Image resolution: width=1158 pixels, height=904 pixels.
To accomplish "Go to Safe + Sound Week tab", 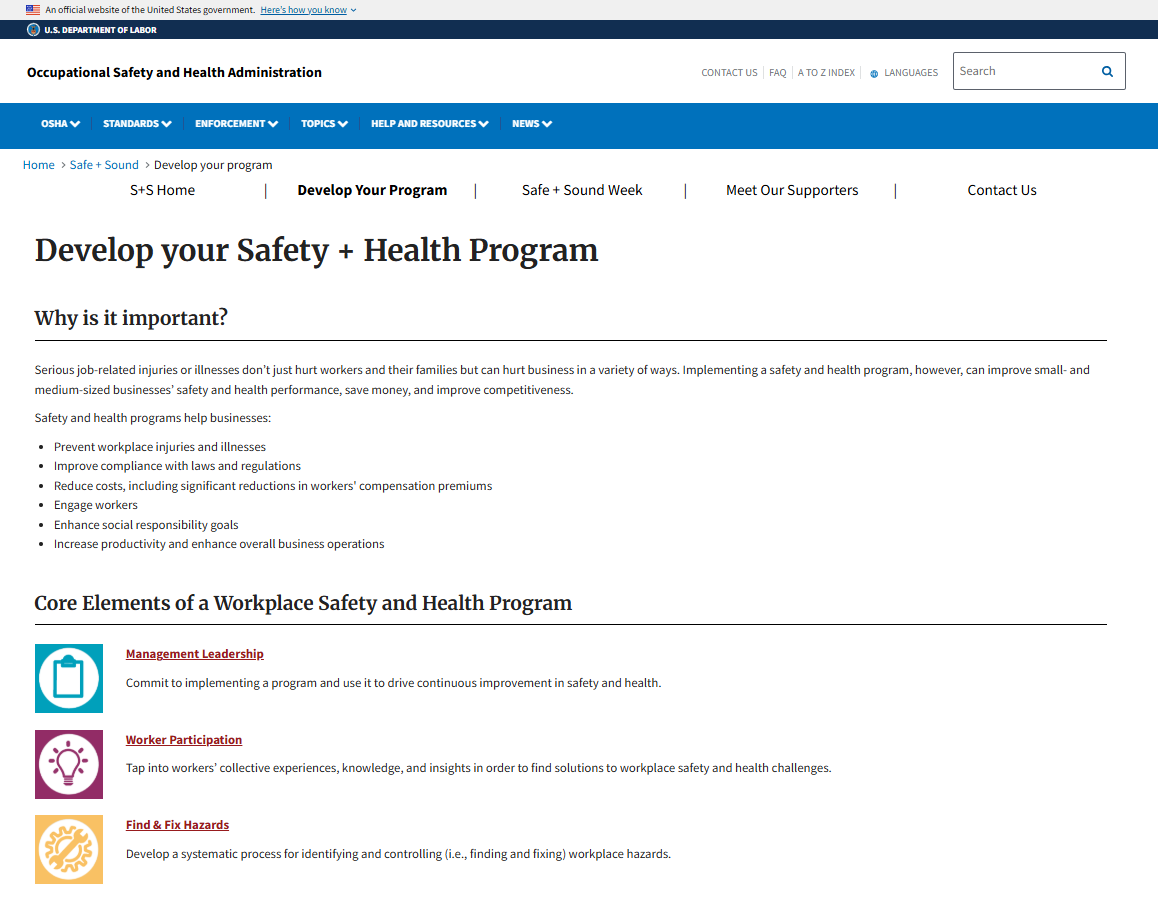I will point(582,190).
